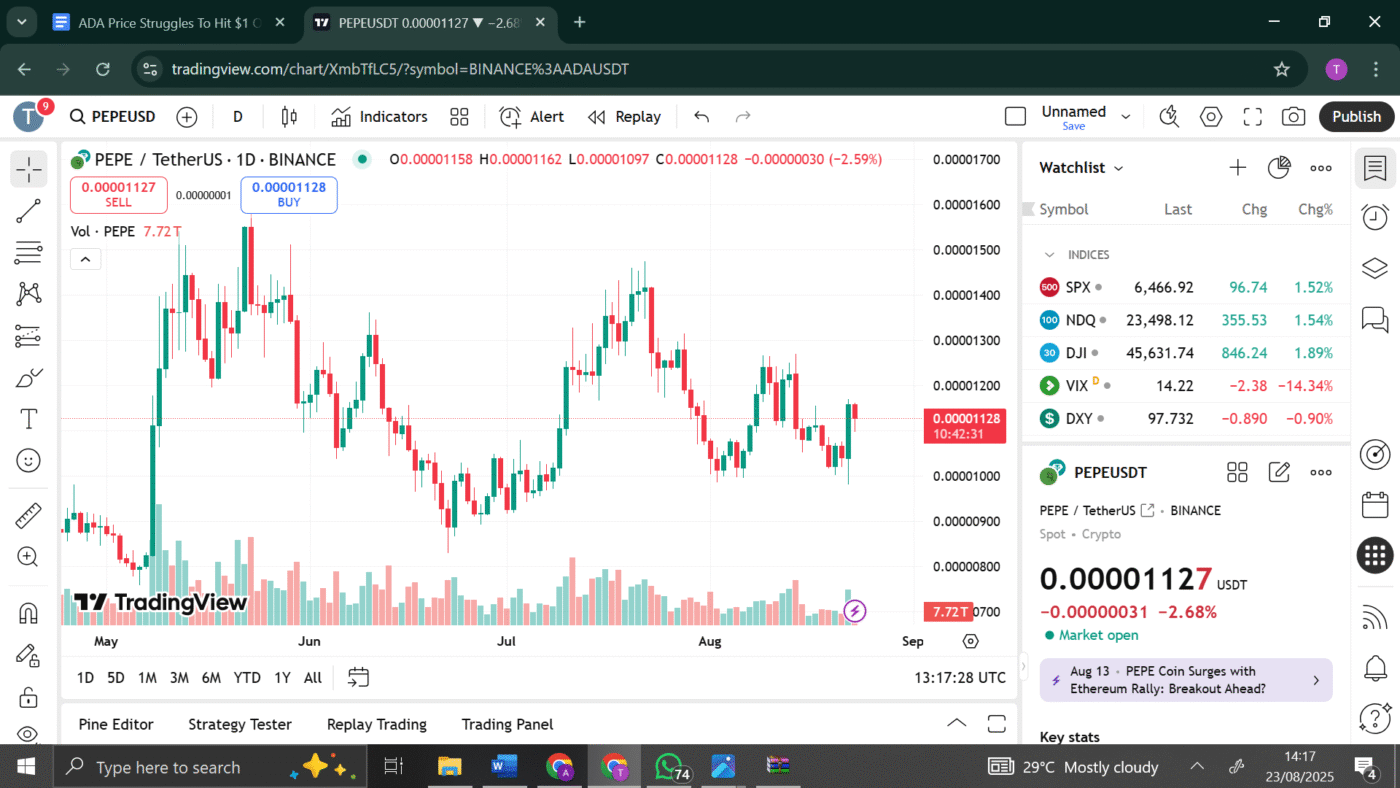Expand the Unnamed layout dropdown arrow
The height and width of the screenshot is (788, 1400).
point(1126,117)
